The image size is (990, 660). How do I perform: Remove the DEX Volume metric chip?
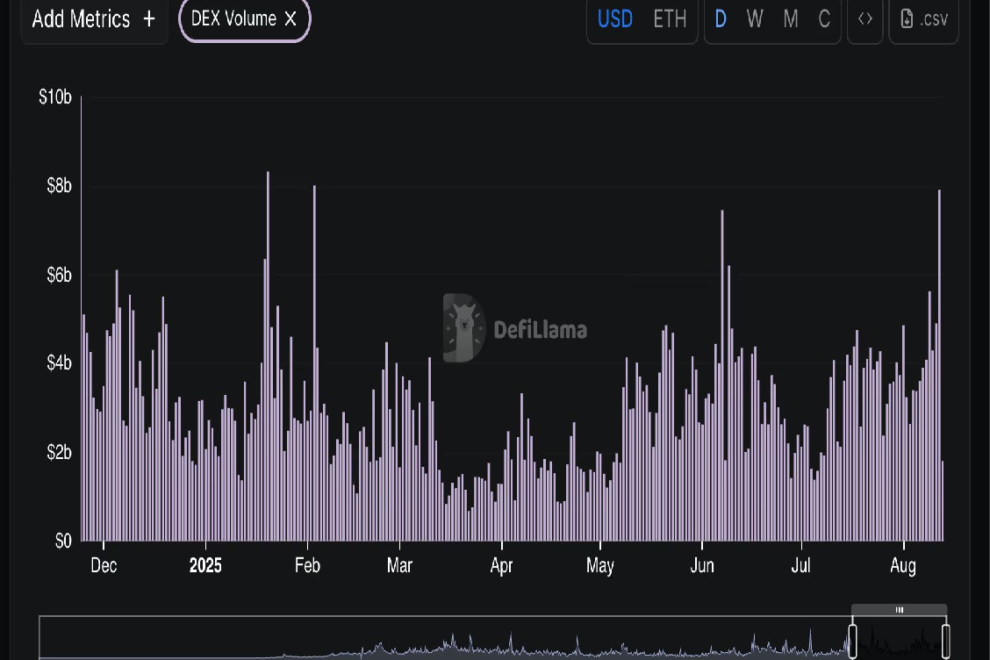[290, 19]
